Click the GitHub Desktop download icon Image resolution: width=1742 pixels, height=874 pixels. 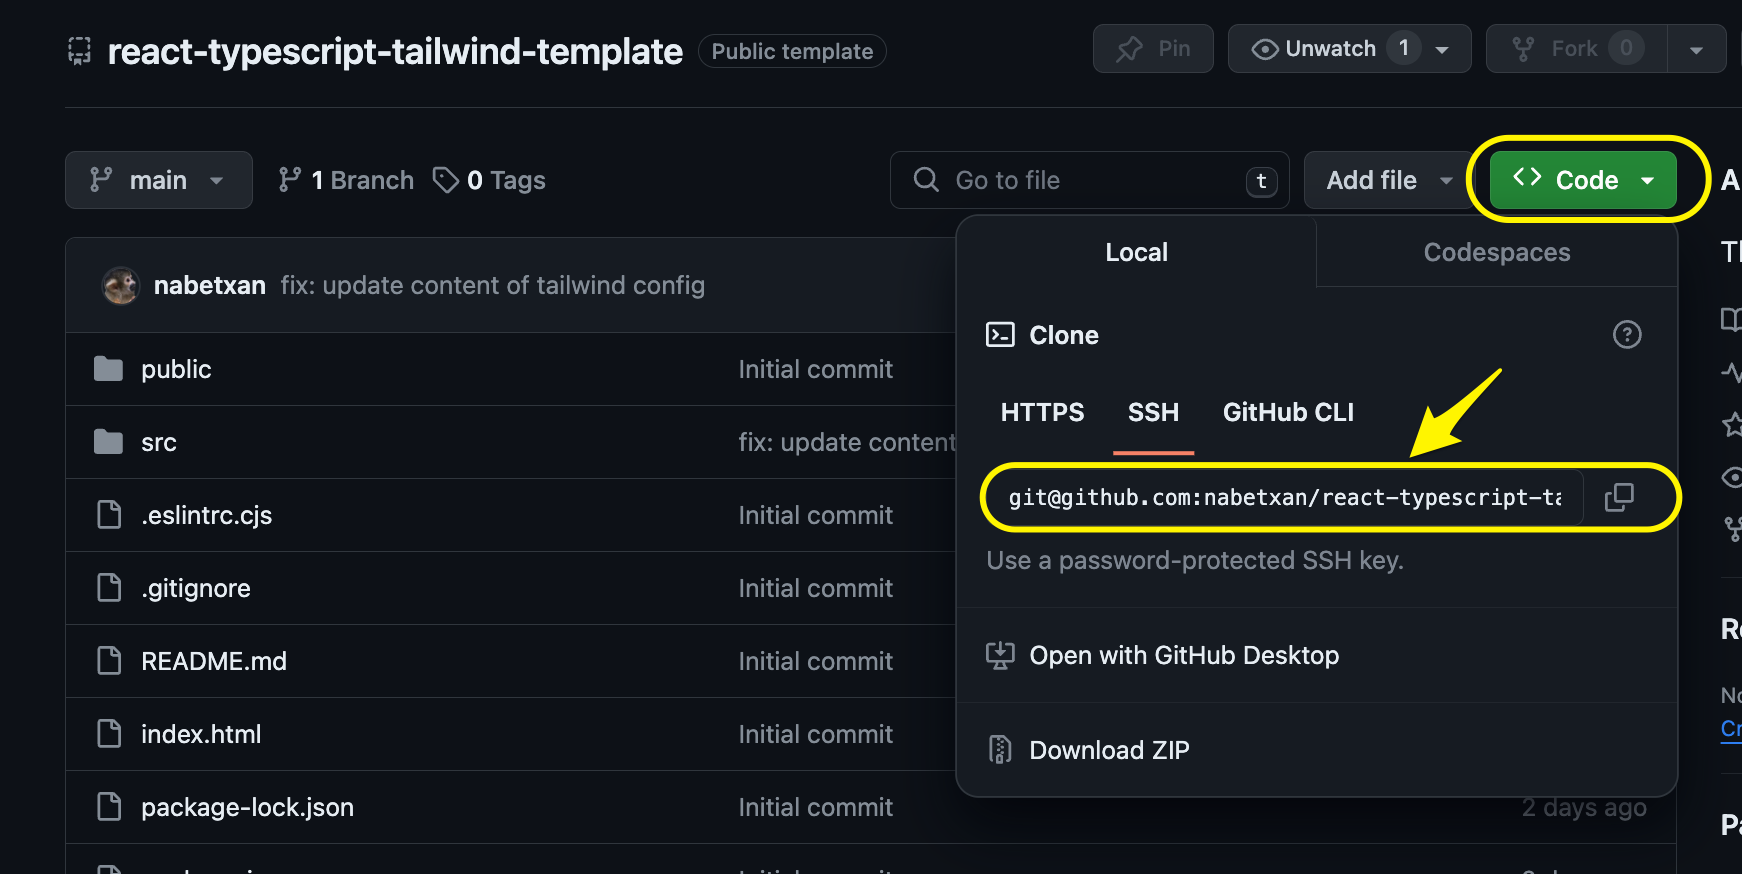tap(1000, 656)
